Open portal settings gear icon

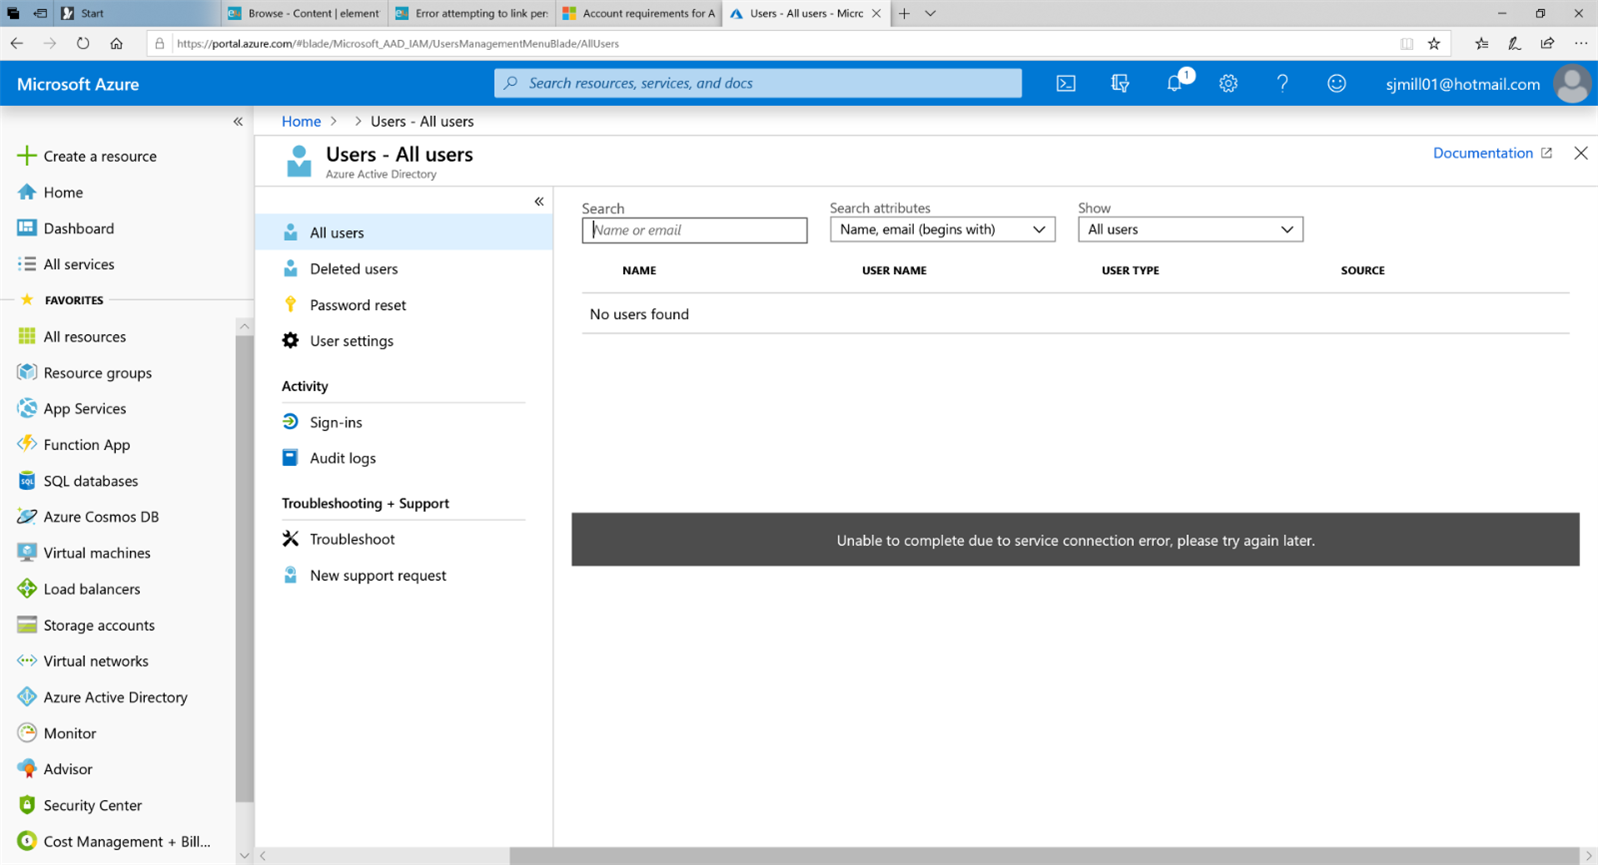1228,84
